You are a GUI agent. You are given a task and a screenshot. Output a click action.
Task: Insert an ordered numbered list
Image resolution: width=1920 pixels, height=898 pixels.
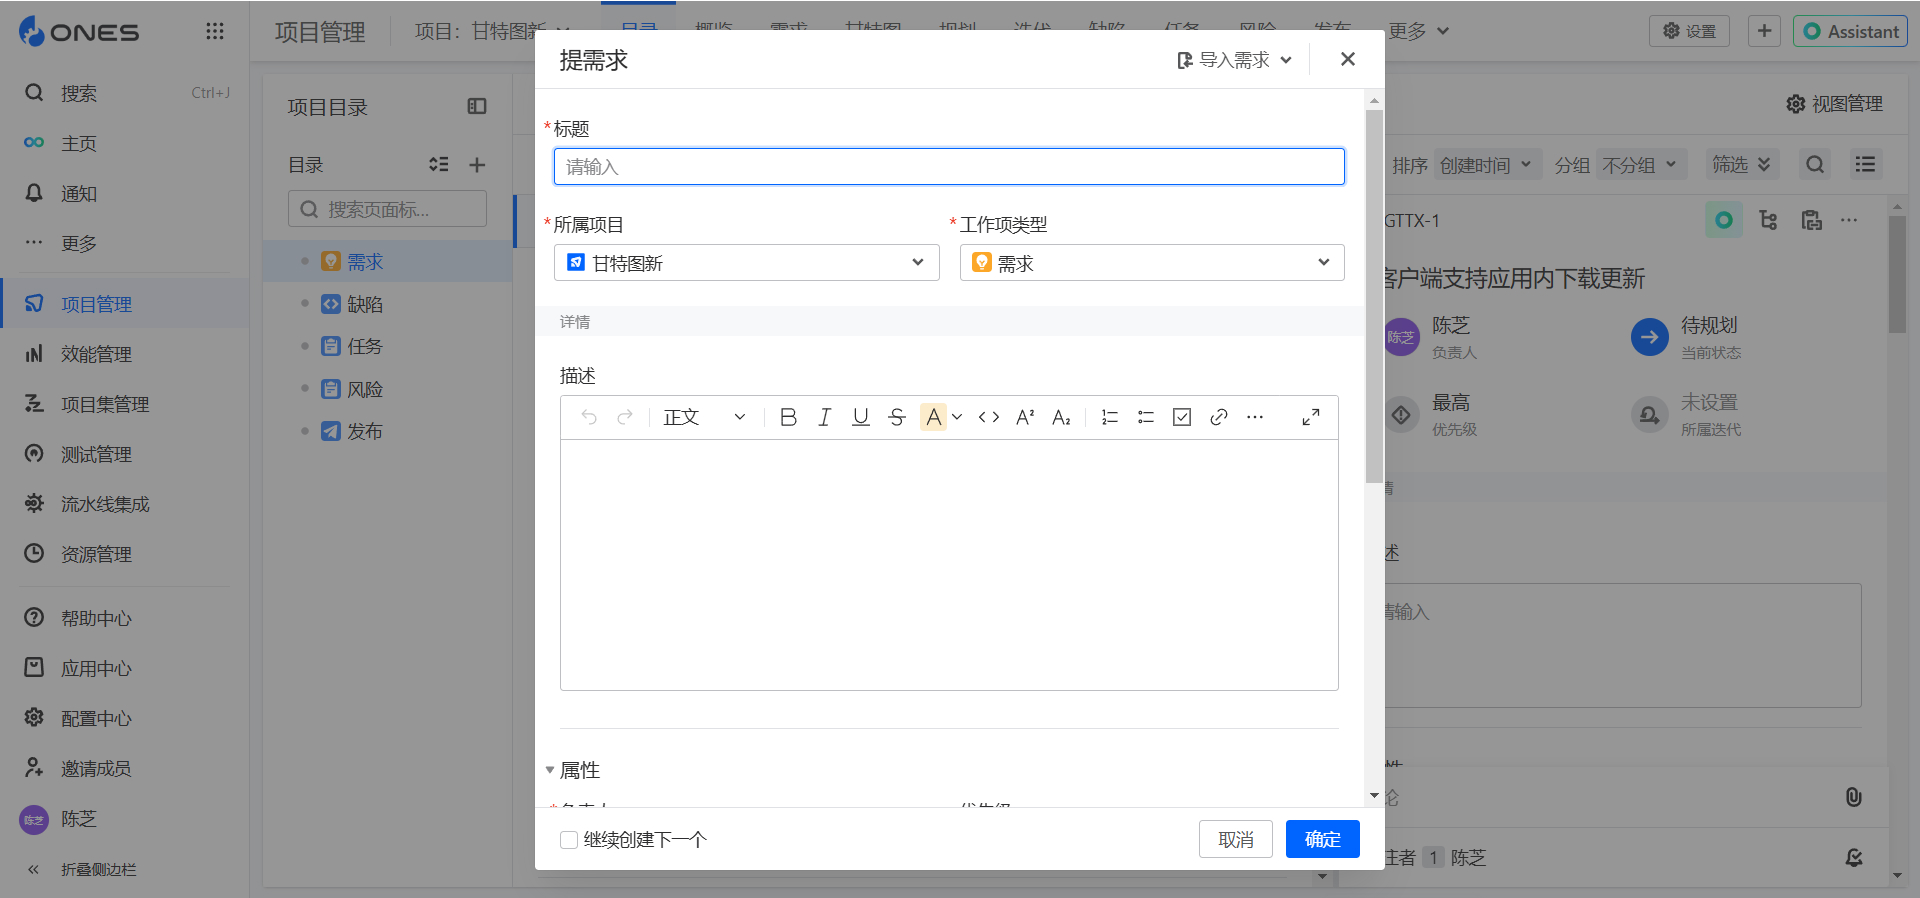click(x=1109, y=417)
